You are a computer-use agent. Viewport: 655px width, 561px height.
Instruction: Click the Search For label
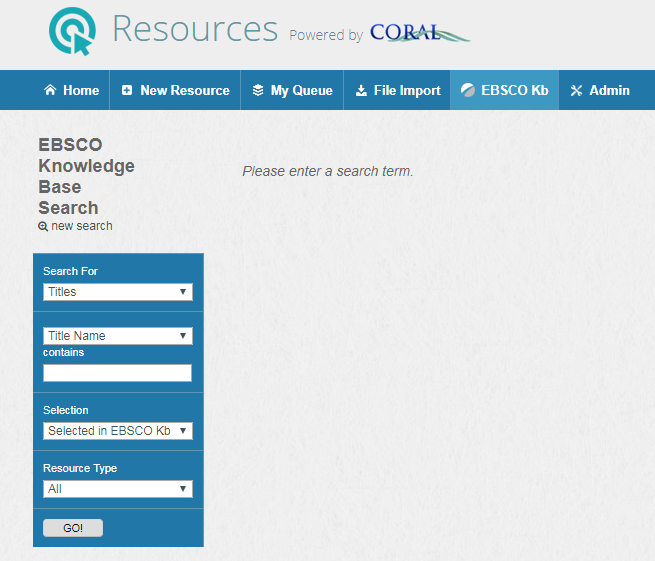(70, 271)
